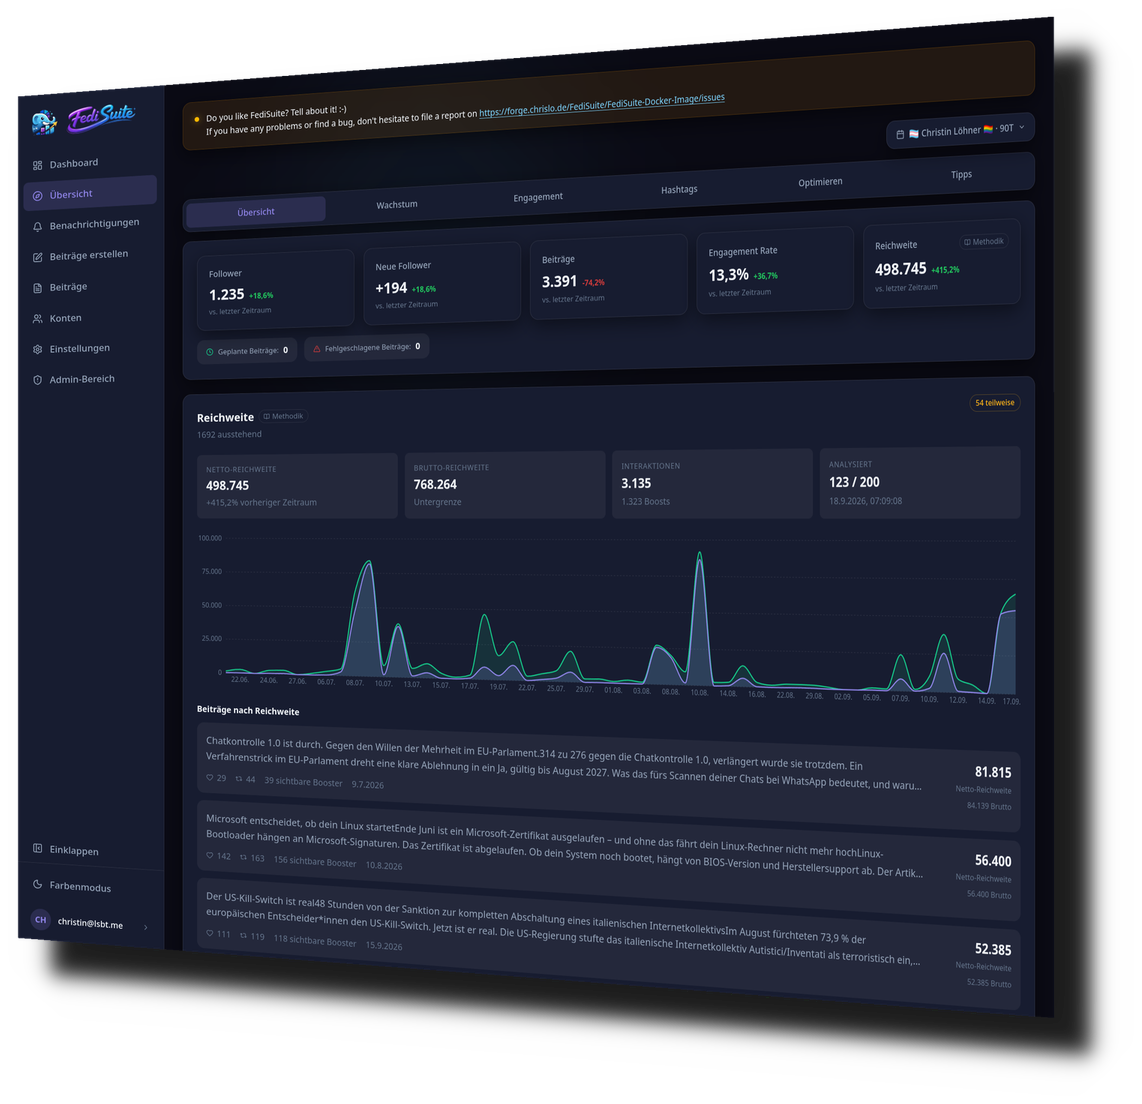Switch to the Engagement tab
1142x1104 pixels.
(537, 197)
